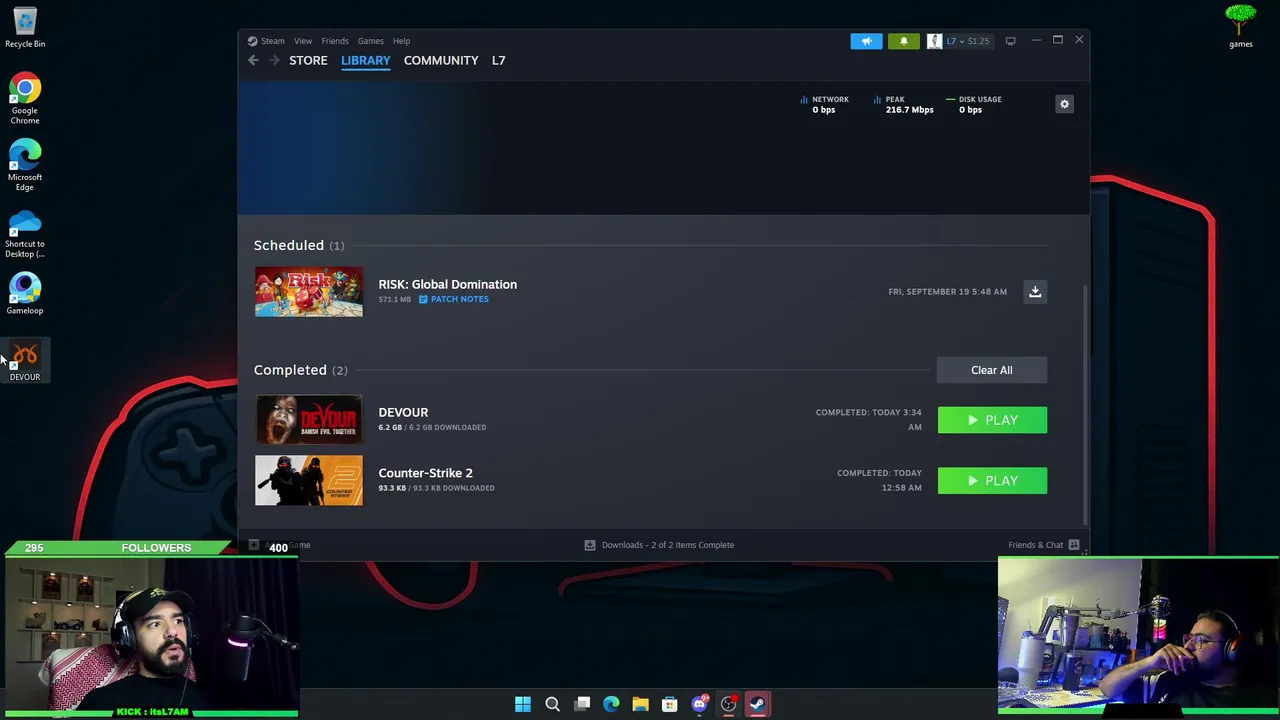Open File Explorer from taskbar
Image resolution: width=1280 pixels, height=720 pixels.
(x=640, y=704)
